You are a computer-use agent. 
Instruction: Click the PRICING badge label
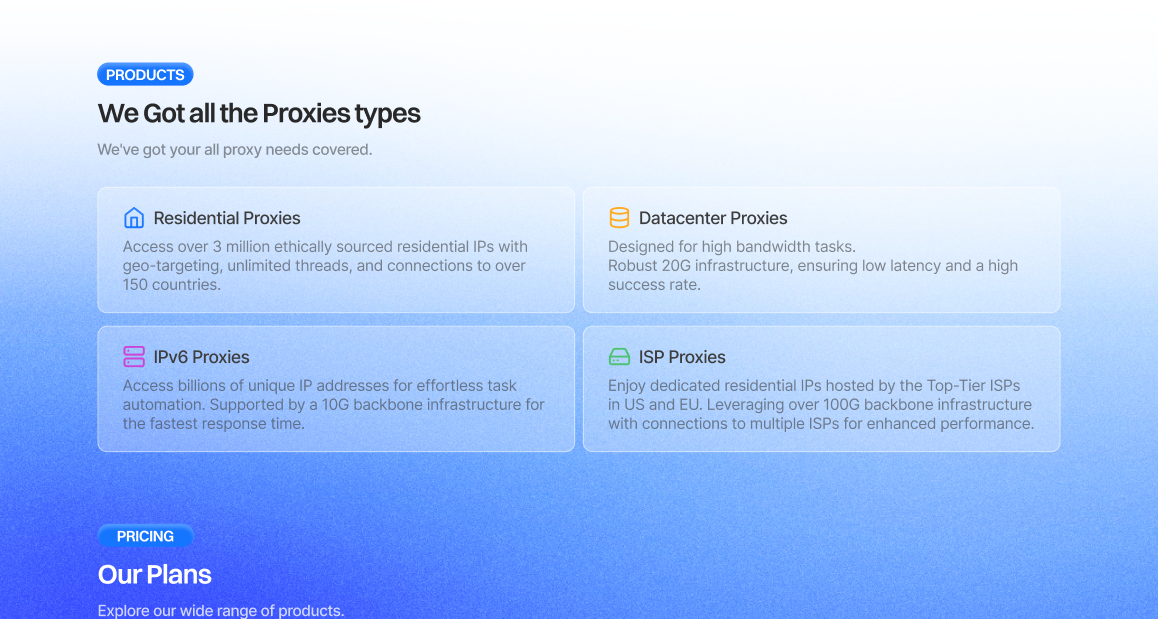[145, 536]
